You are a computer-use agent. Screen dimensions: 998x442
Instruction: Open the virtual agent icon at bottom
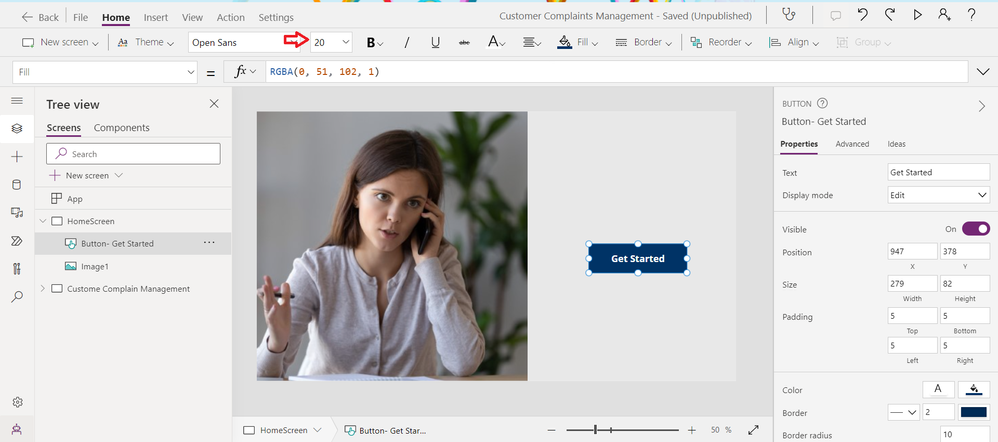[17, 430]
